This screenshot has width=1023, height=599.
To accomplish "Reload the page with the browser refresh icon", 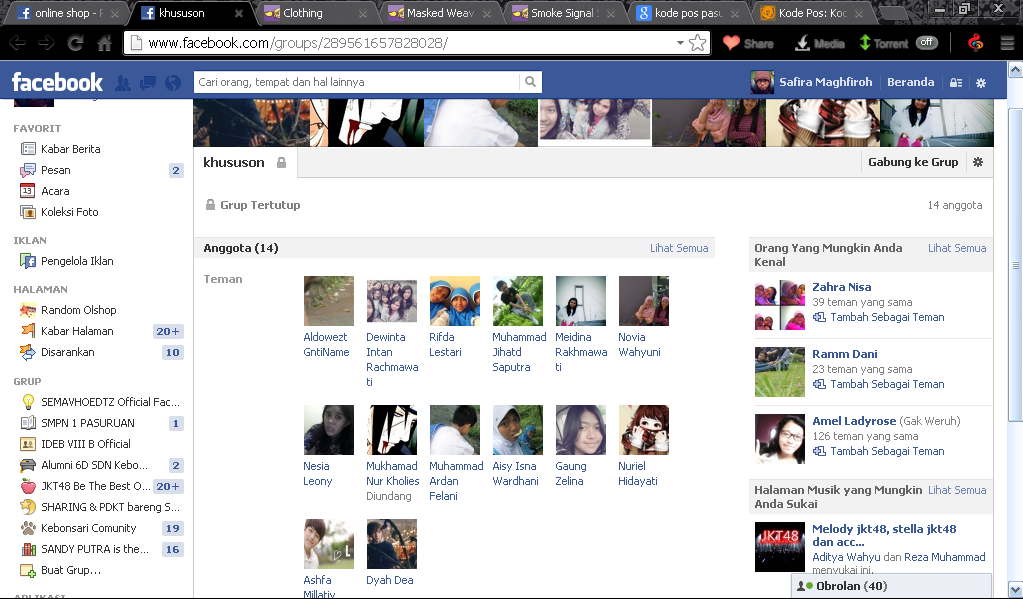I will click(75, 43).
